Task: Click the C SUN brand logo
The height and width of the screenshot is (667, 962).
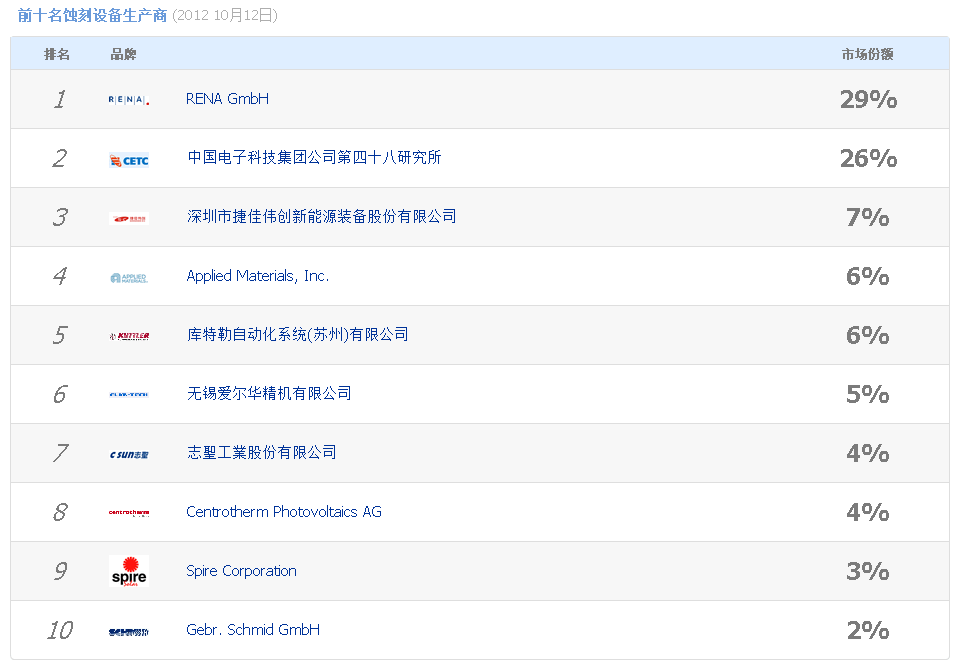Action: click(128, 454)
